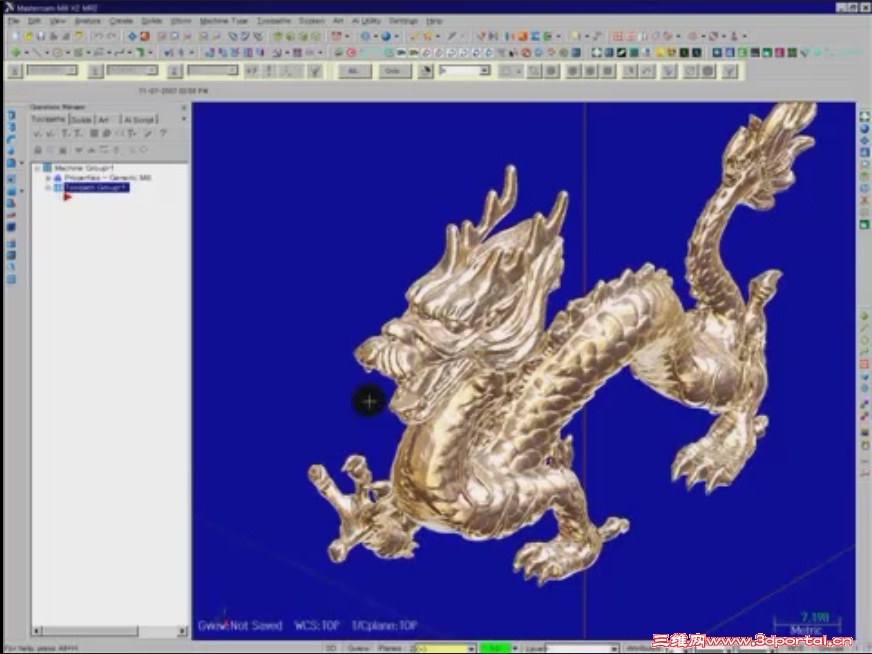Select the highlighted Toolpath Group-1 row

point(97,188)
